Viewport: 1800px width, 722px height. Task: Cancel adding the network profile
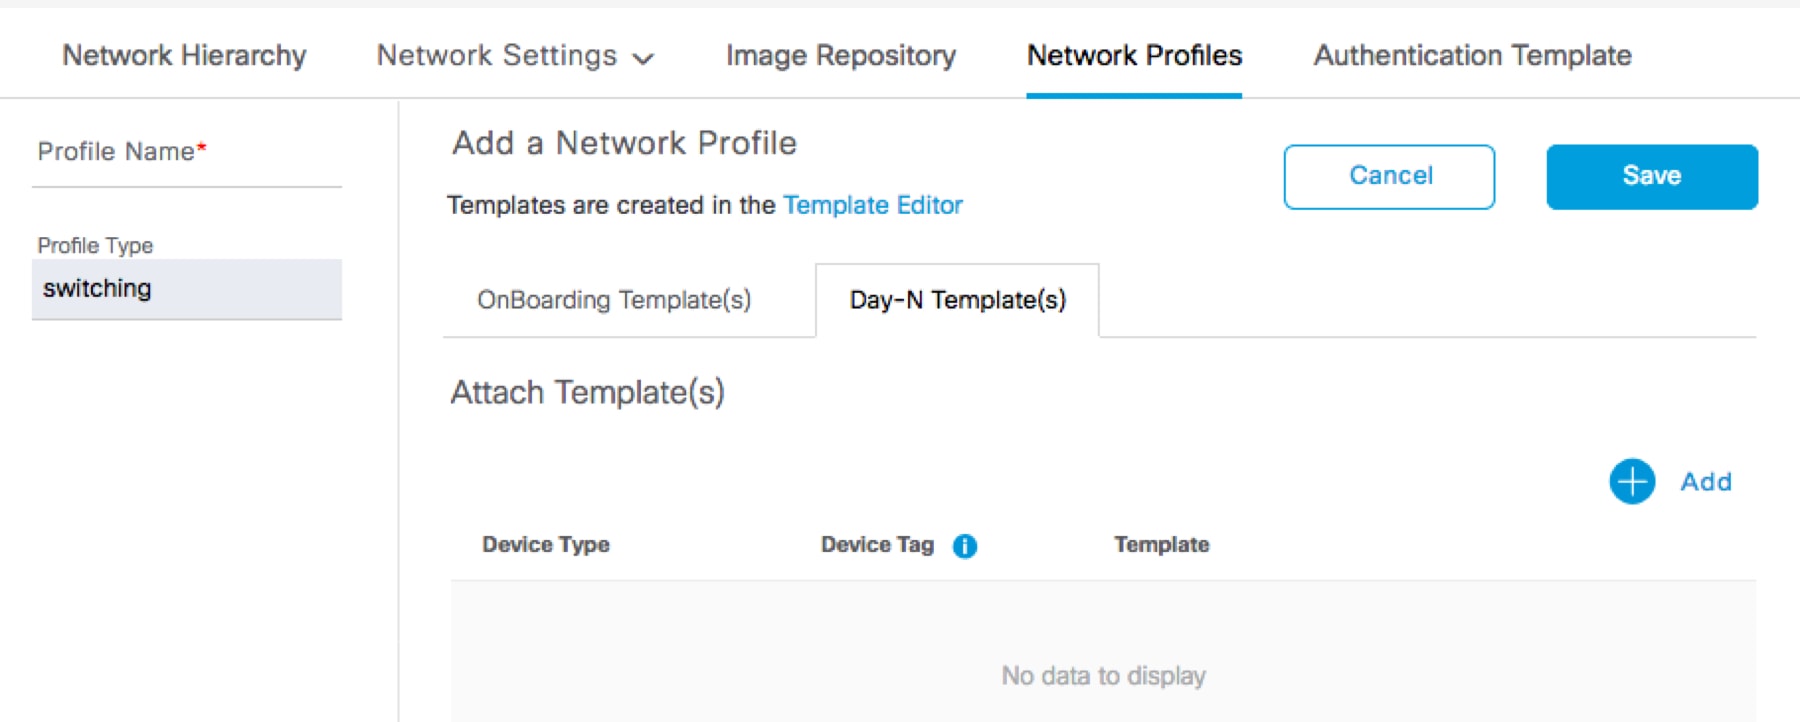tap(1389, 175)
